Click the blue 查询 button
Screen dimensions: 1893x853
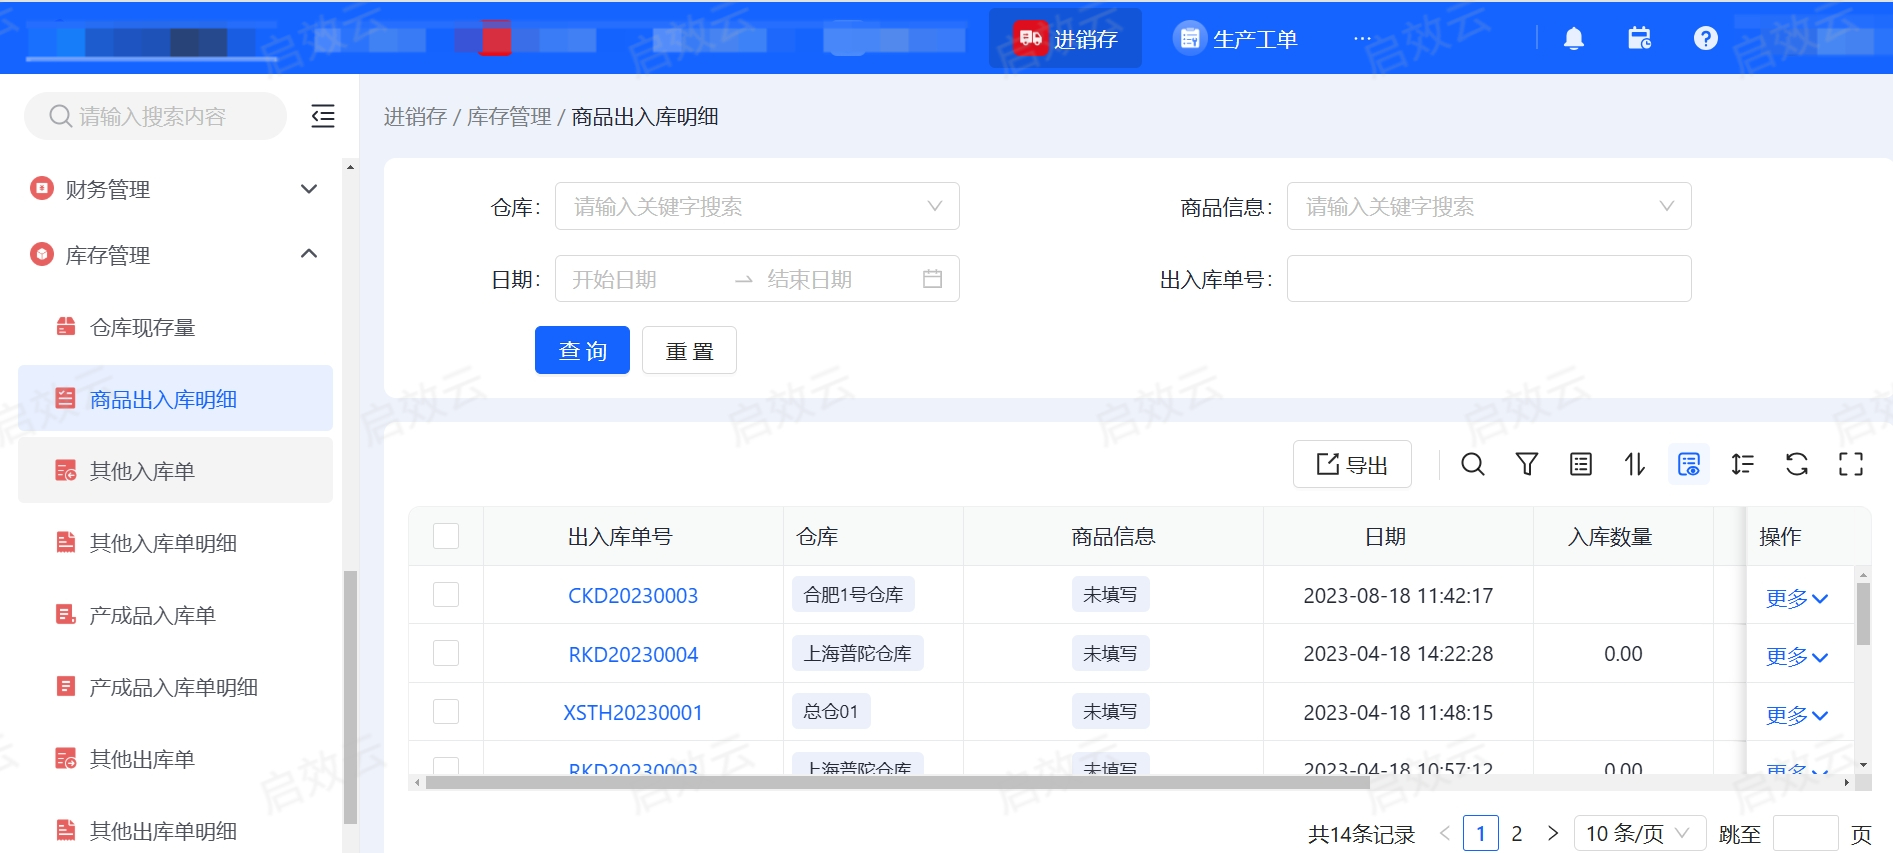pyautogui.click(x=582, y=350)
